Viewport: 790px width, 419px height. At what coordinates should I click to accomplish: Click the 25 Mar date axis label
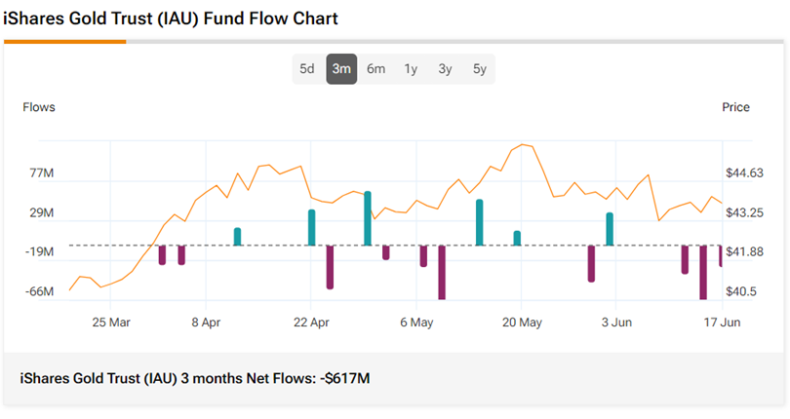coord(111,322)
